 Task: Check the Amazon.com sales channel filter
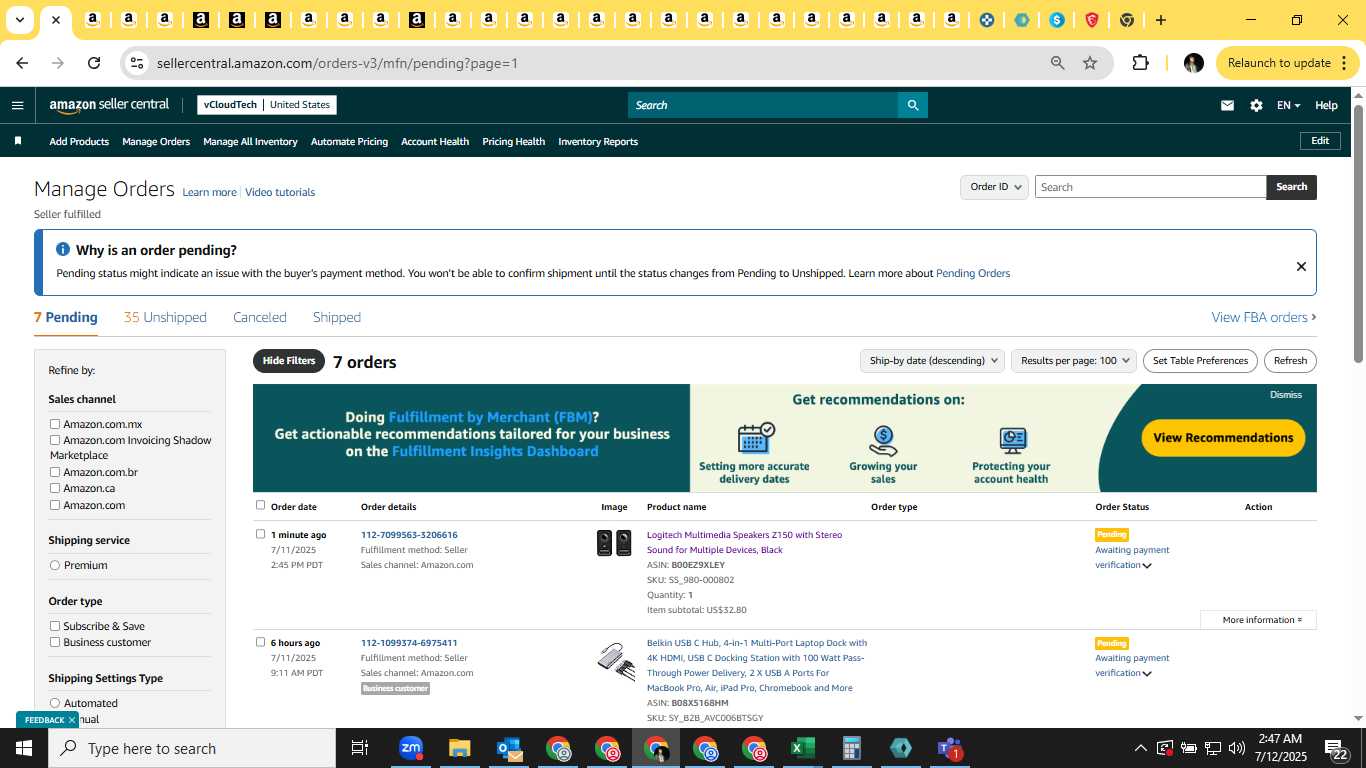click(x=55, y=505)
